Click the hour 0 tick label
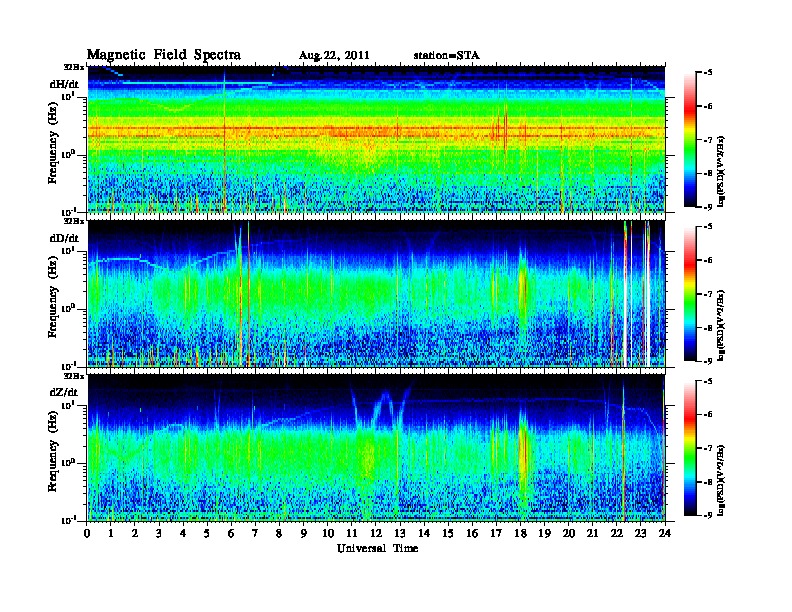The width and height of the screenshot is (792, 612). (87, 533)
